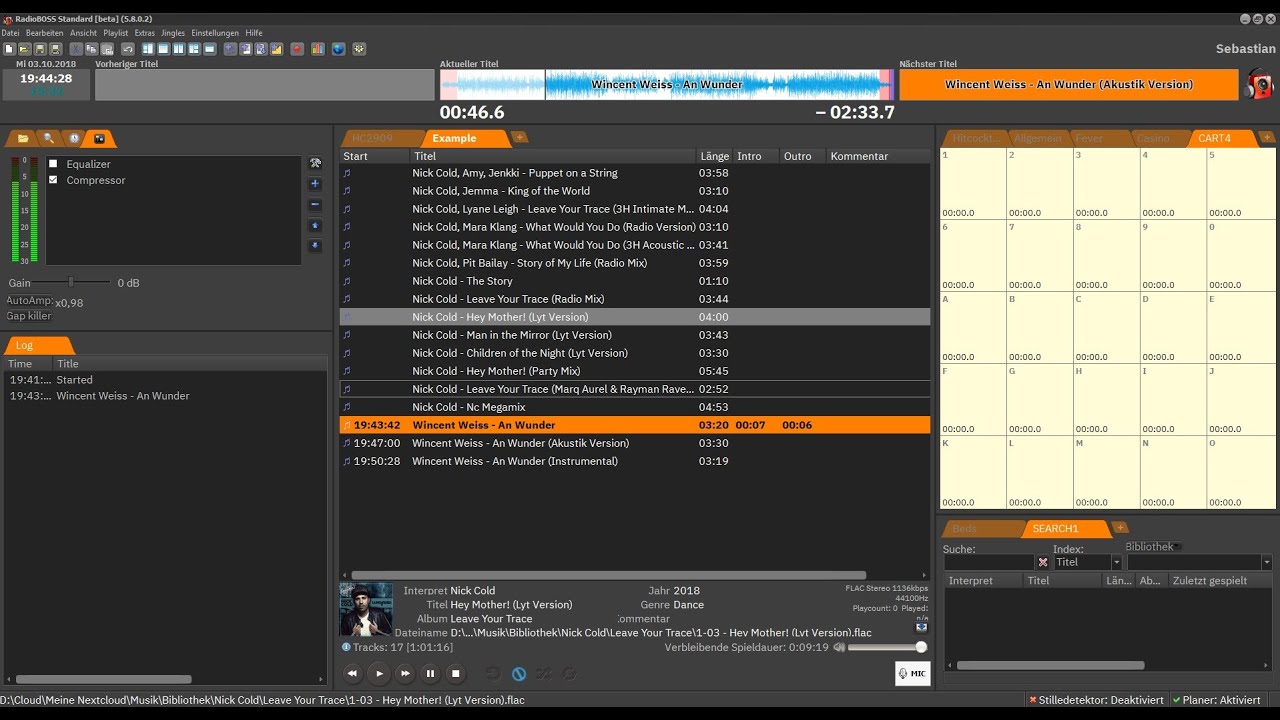The image size is (1280, 720).
Task: Click the fast forward next button
Action: click(405, 674)
